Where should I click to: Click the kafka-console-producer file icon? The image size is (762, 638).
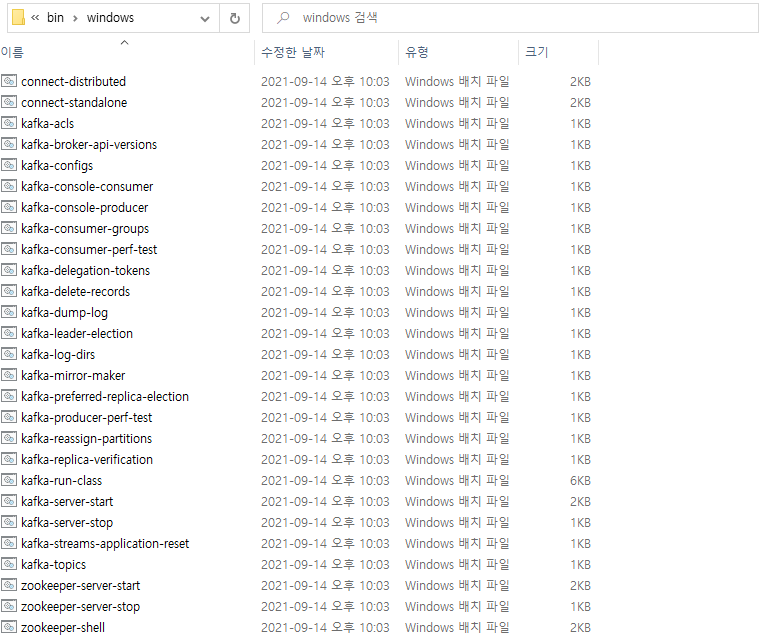pos(9,207)
